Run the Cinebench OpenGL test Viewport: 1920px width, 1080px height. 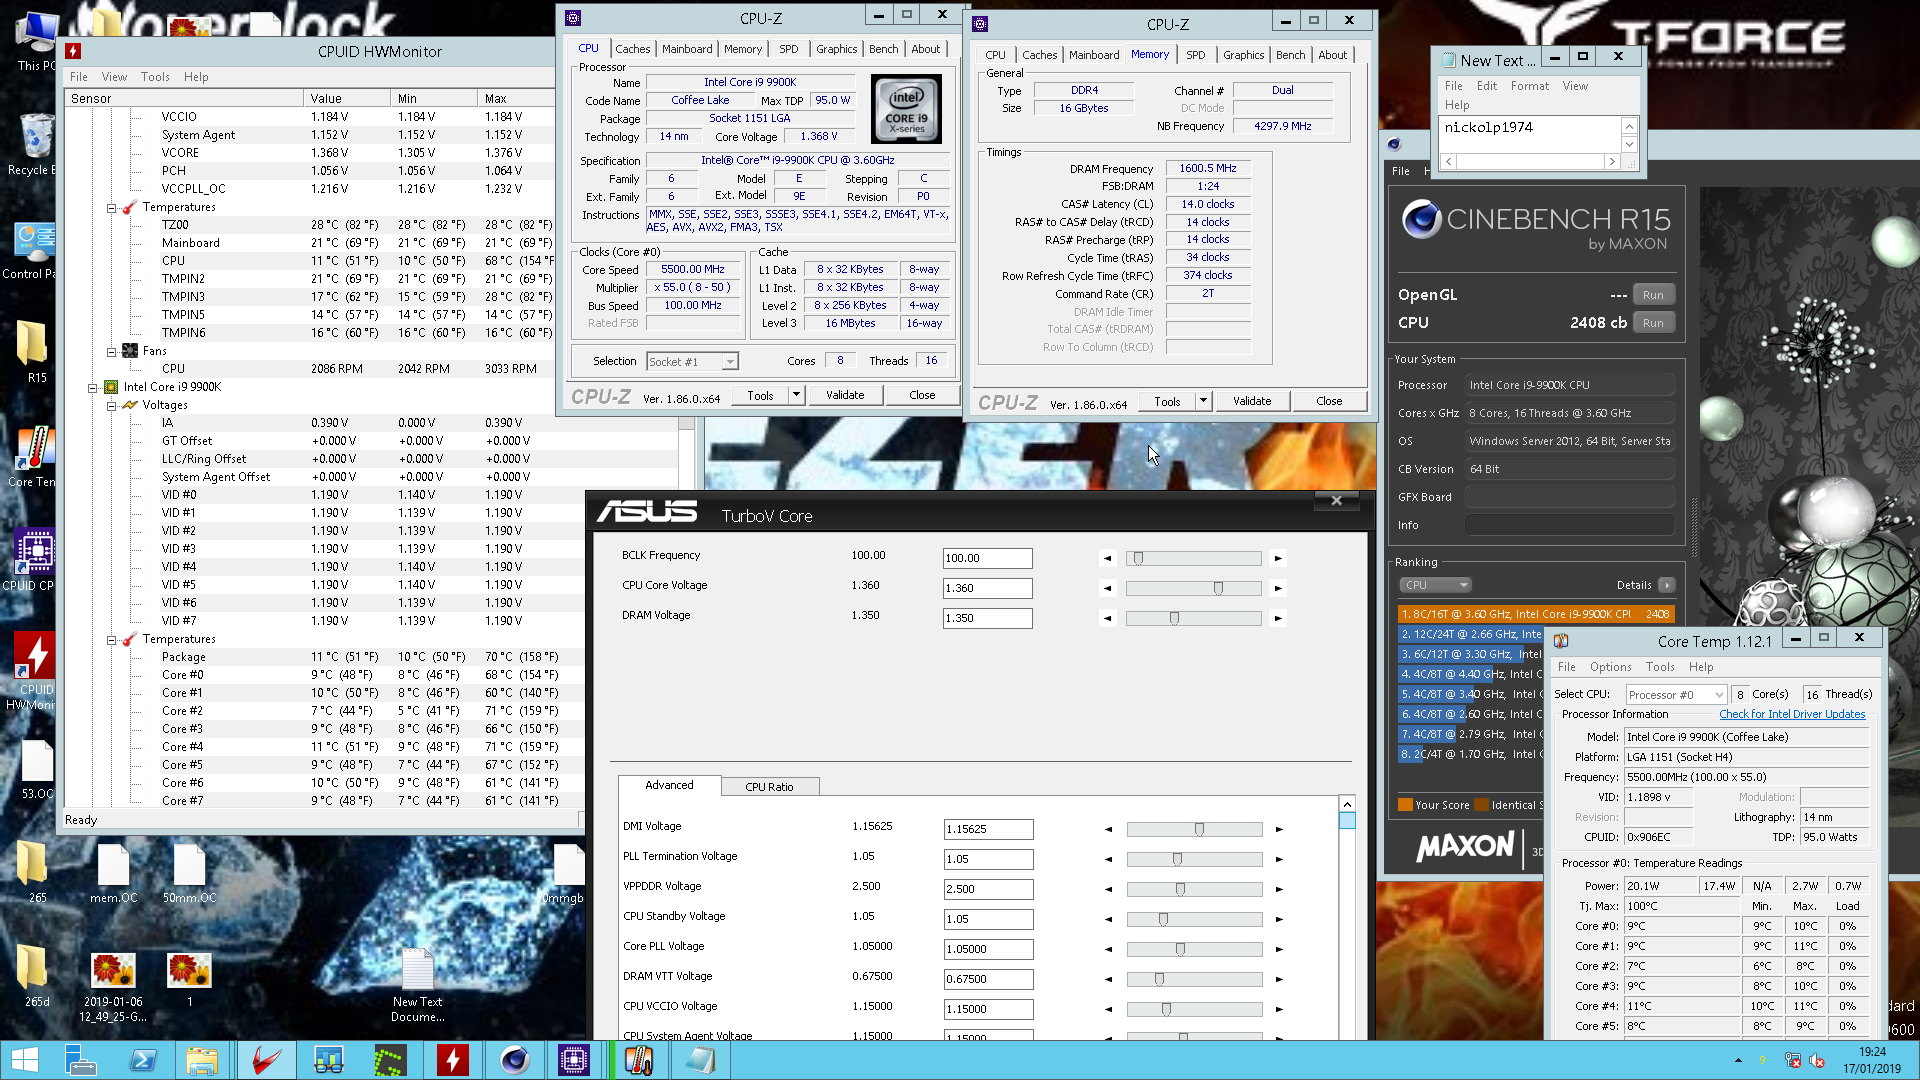(x=1653, y=295)
